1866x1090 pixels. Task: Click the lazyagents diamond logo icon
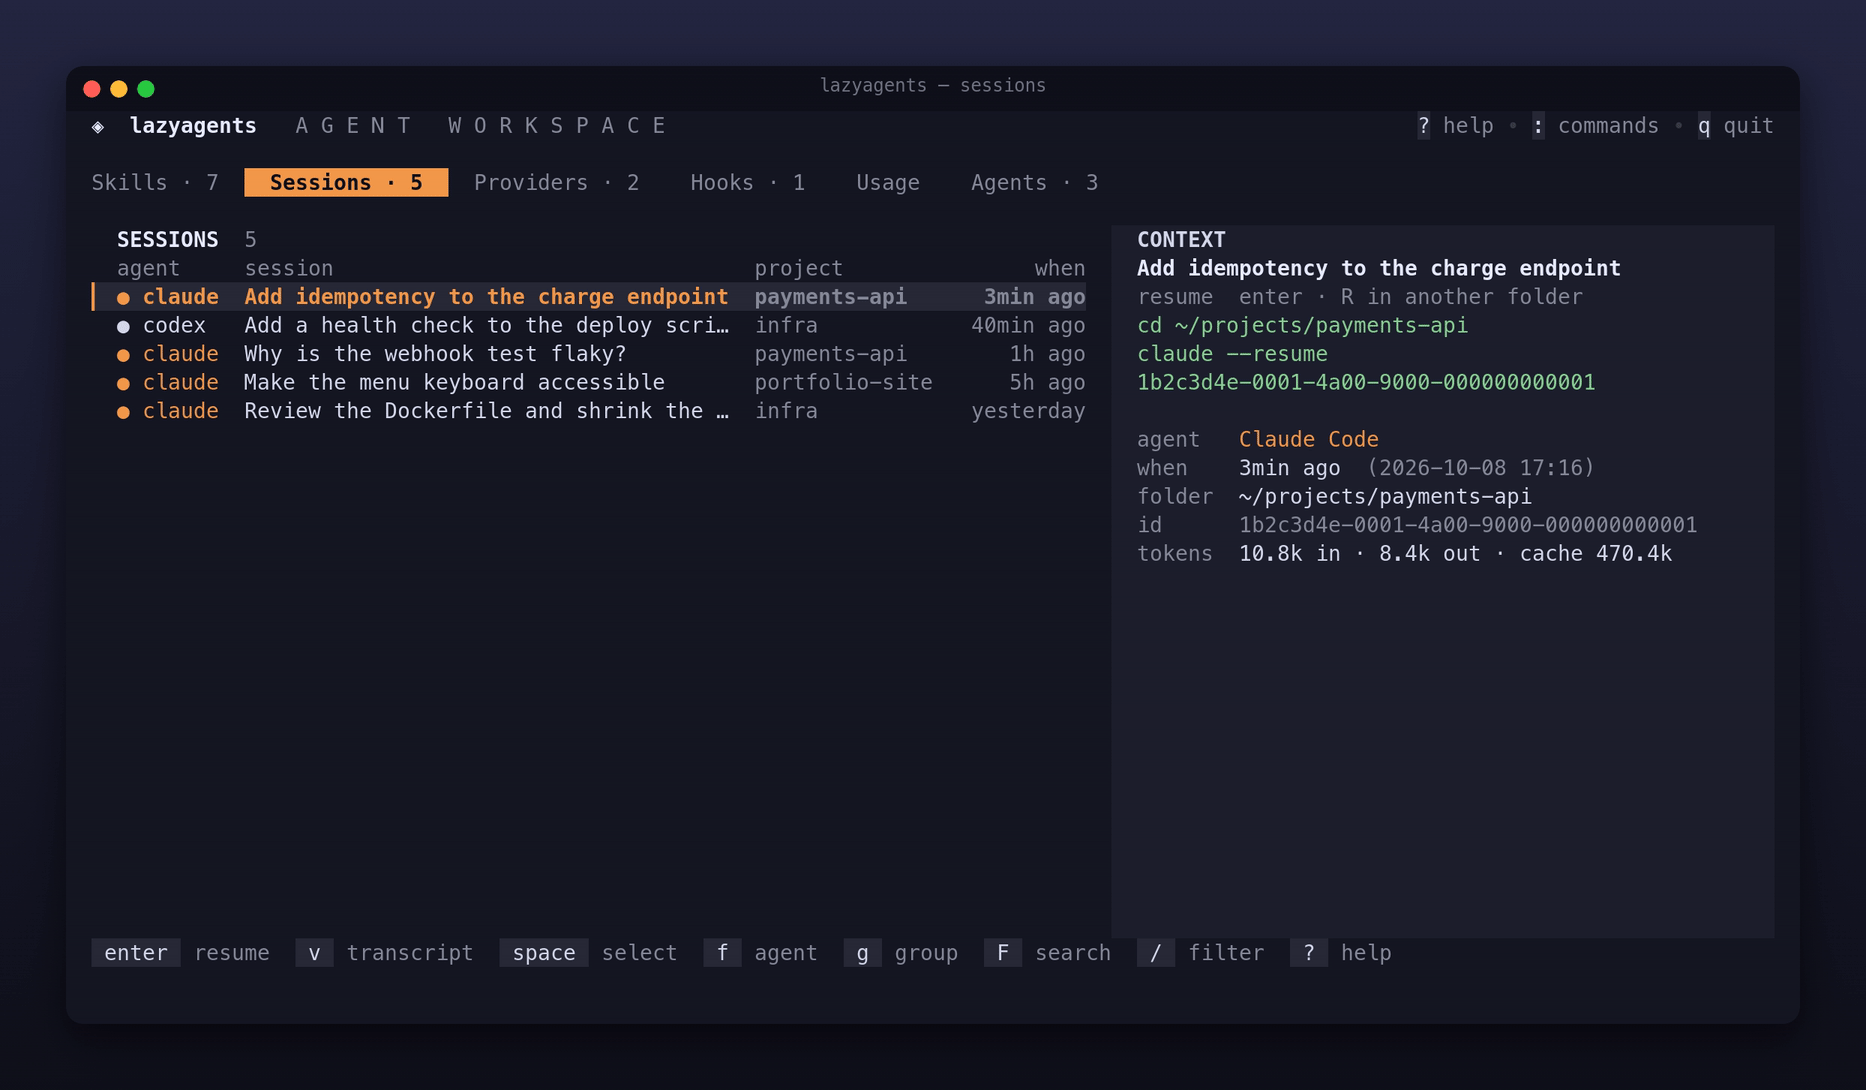coord(98,127)
